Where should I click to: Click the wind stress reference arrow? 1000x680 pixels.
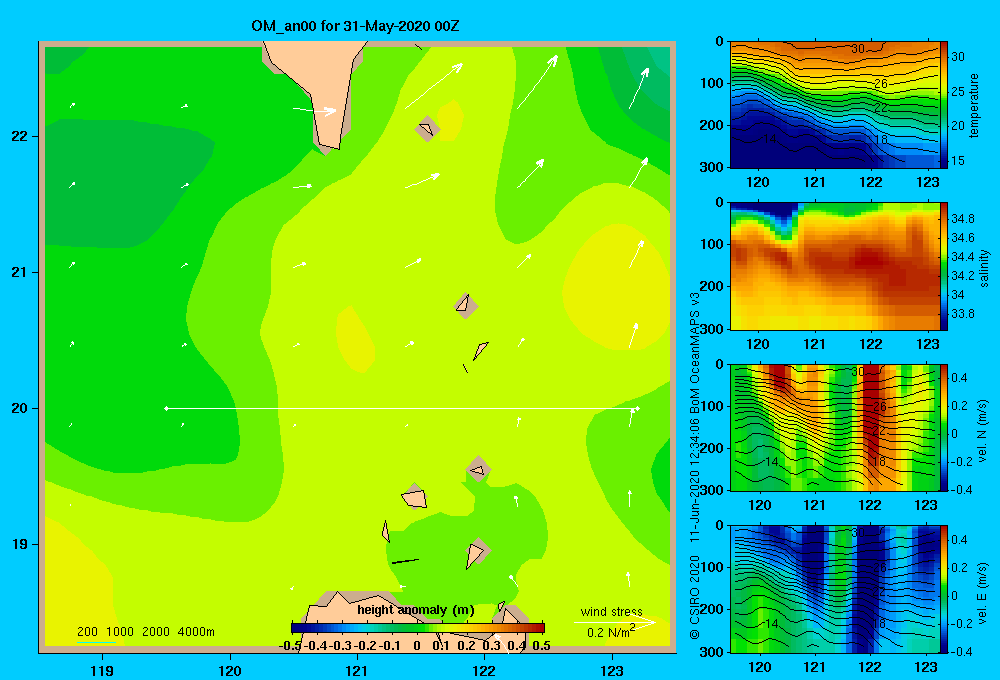tap(615, 622)
